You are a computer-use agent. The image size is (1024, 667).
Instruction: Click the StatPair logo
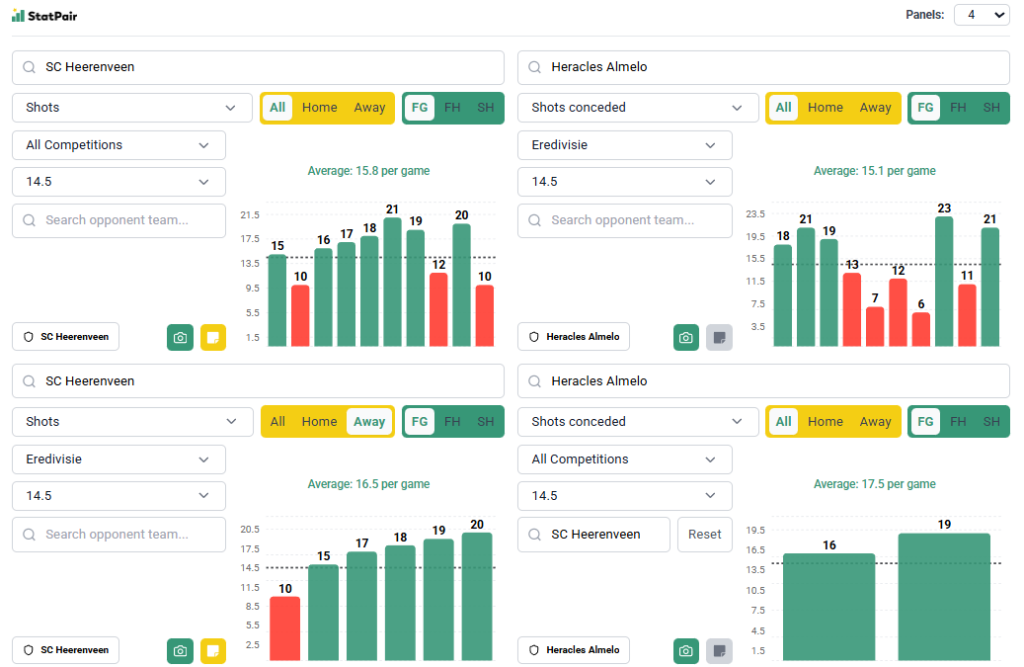click(x=47, y=15)
